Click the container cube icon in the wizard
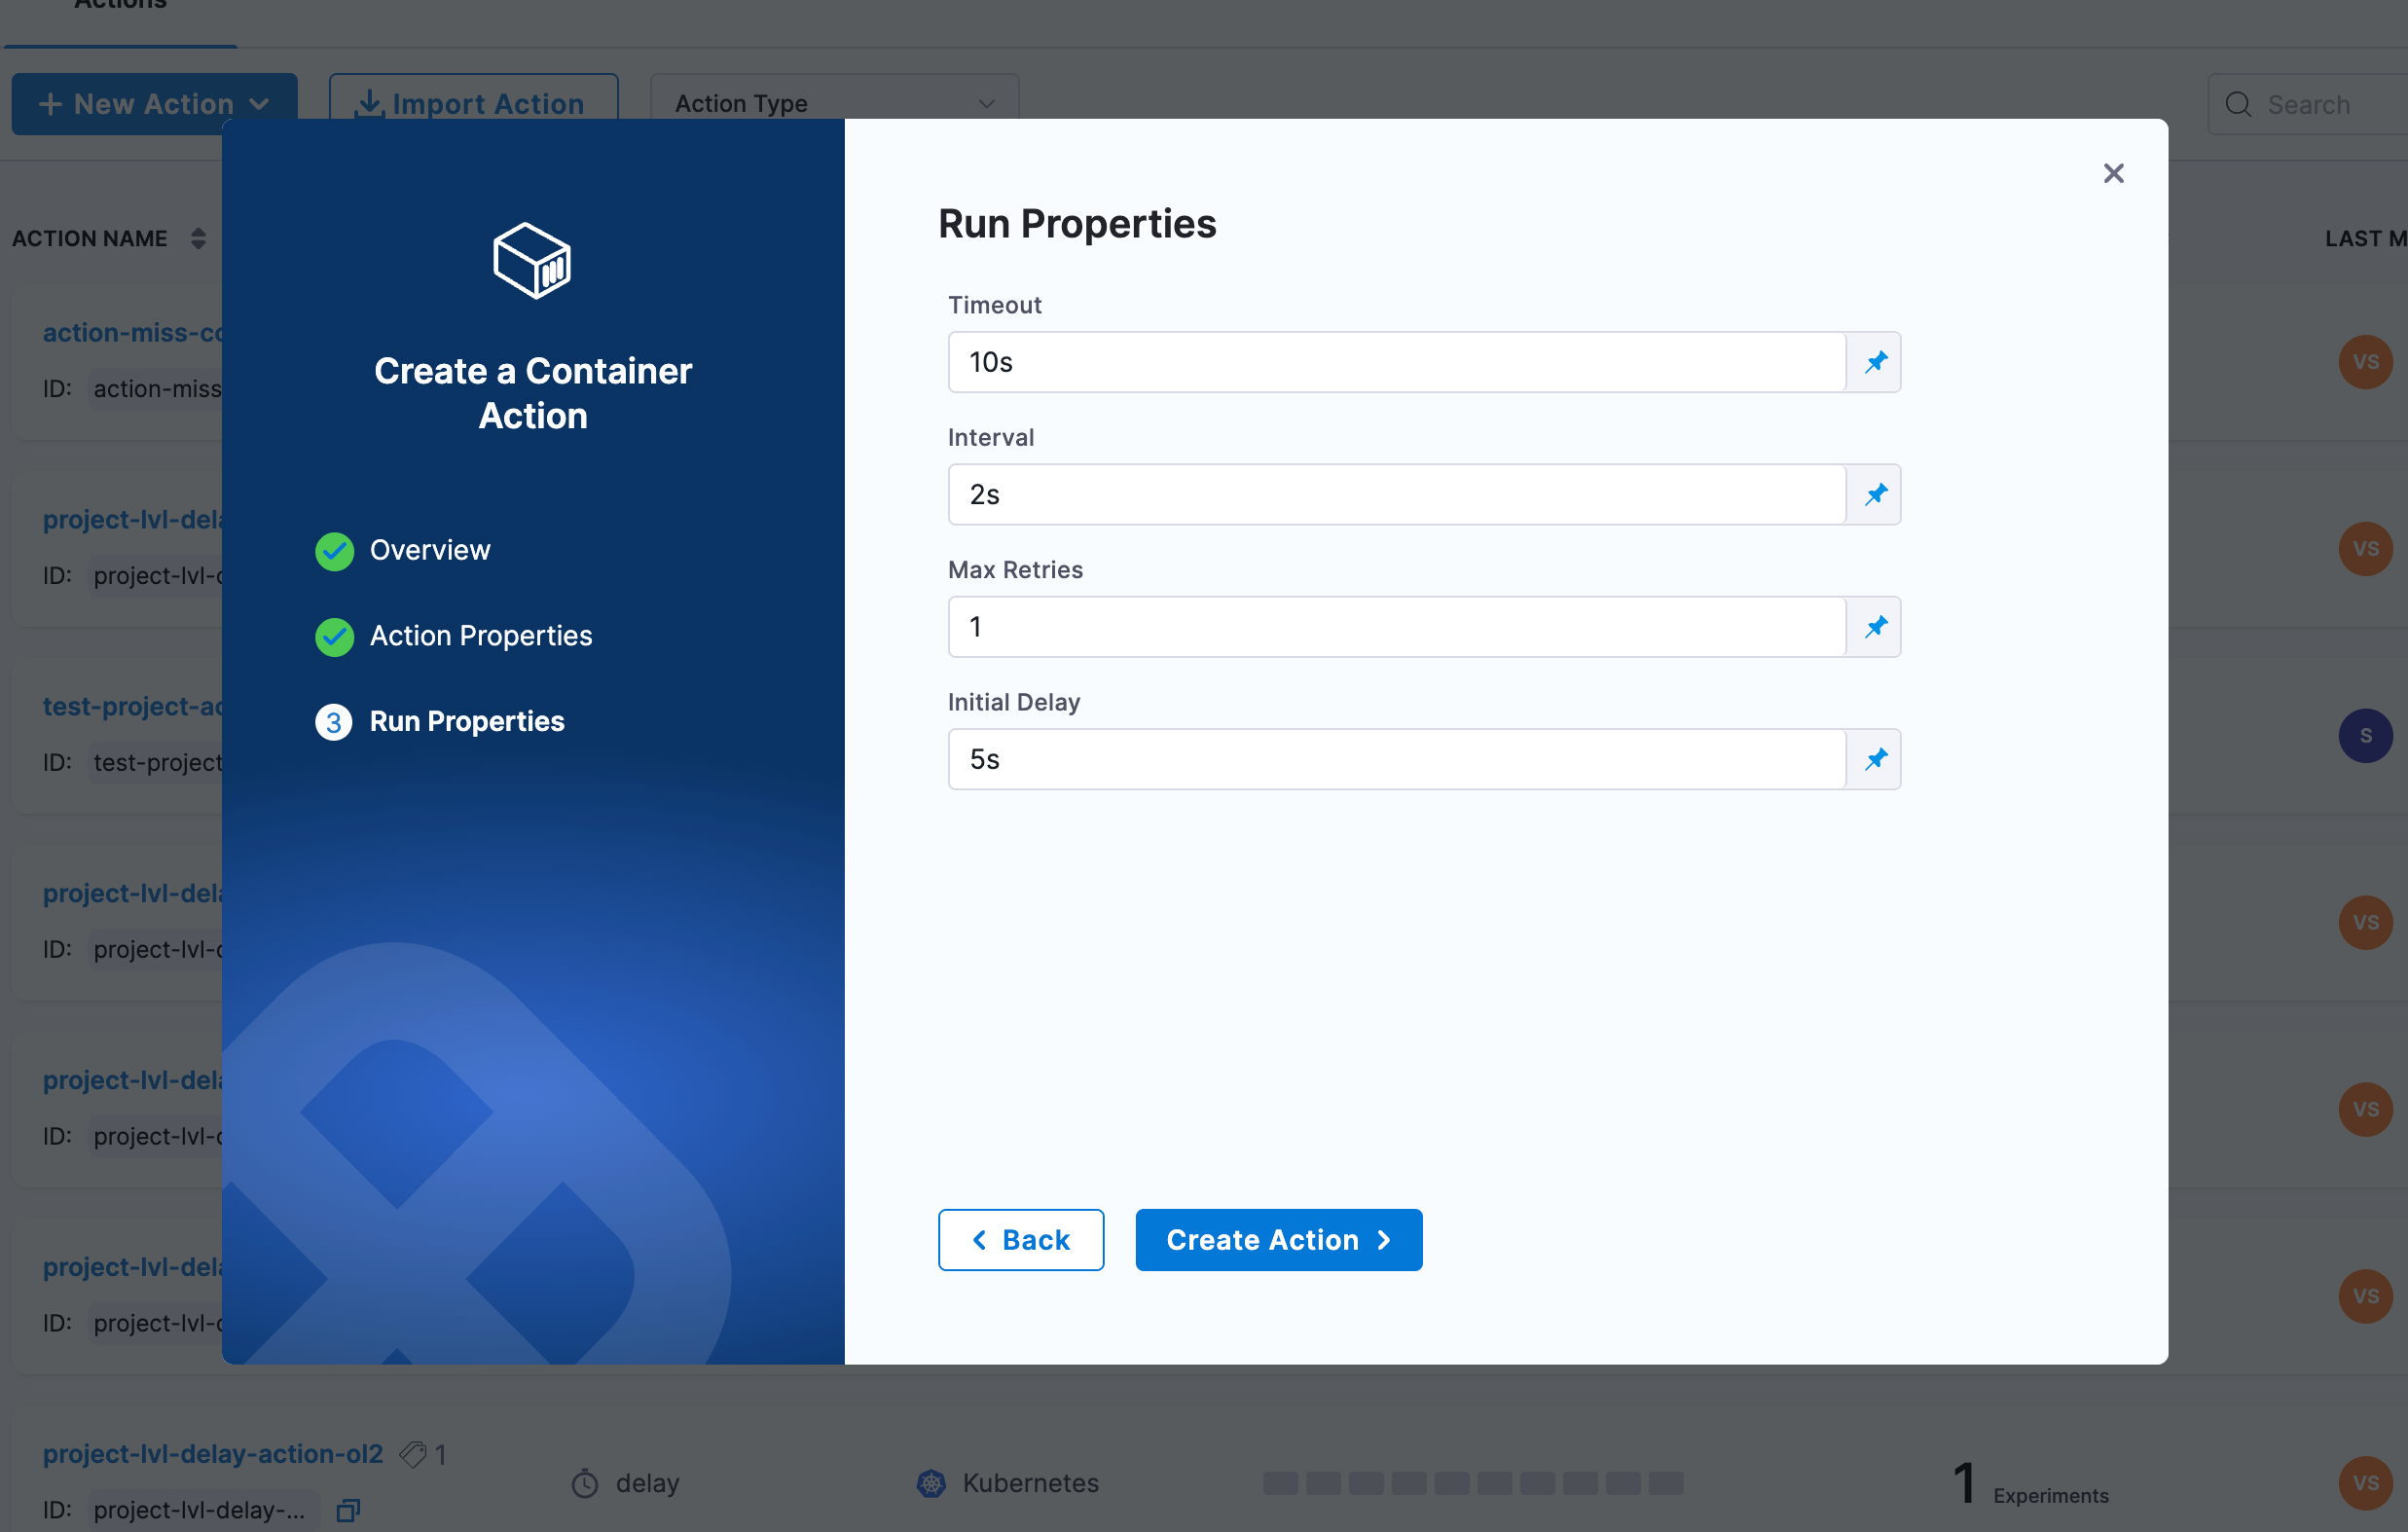 point(532,259)
